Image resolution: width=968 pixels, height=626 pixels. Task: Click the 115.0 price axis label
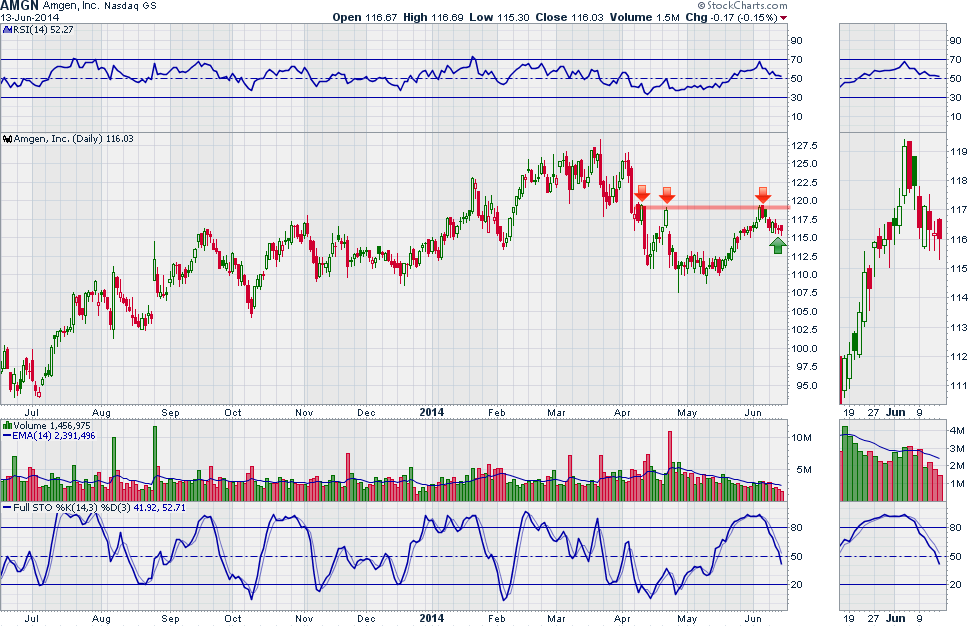pyautogui.click(x=804, y=238)
